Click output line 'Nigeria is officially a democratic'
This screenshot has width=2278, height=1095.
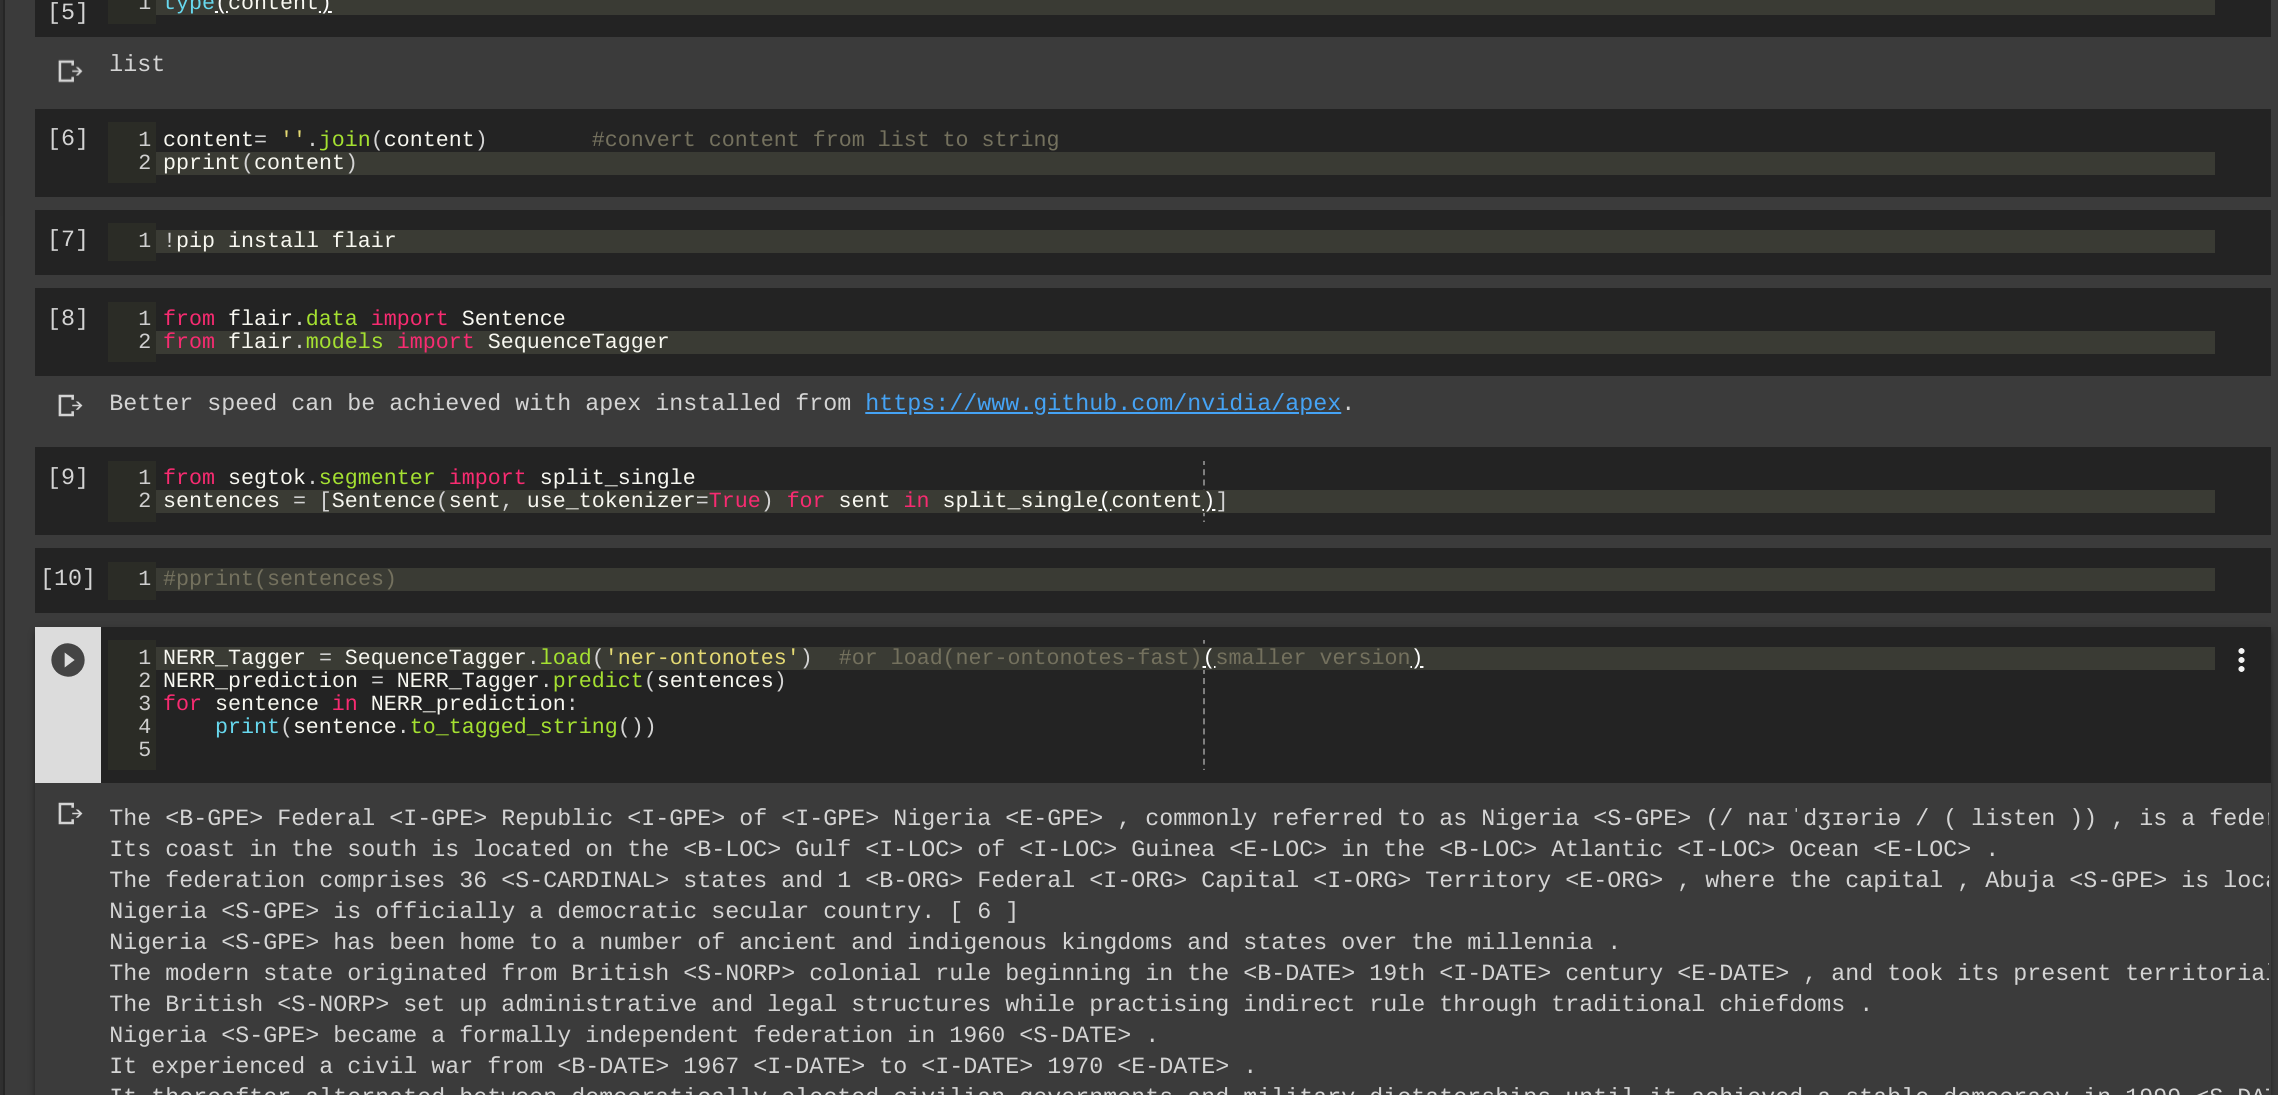point(563,911)
